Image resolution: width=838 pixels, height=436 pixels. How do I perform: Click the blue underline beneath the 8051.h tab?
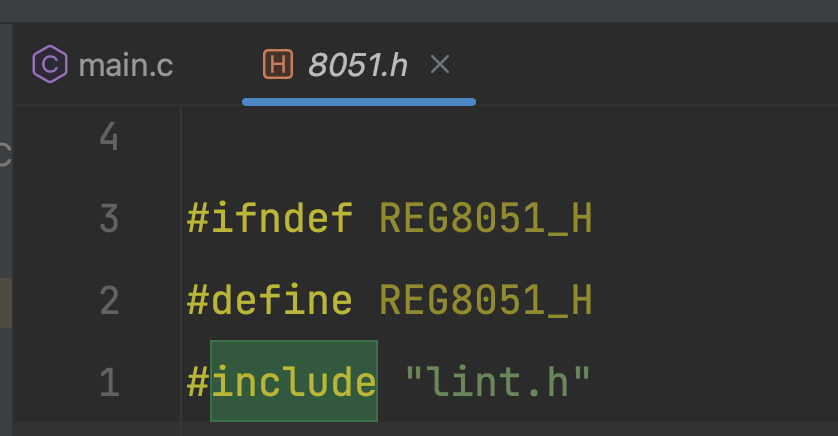tap(358, 101)
